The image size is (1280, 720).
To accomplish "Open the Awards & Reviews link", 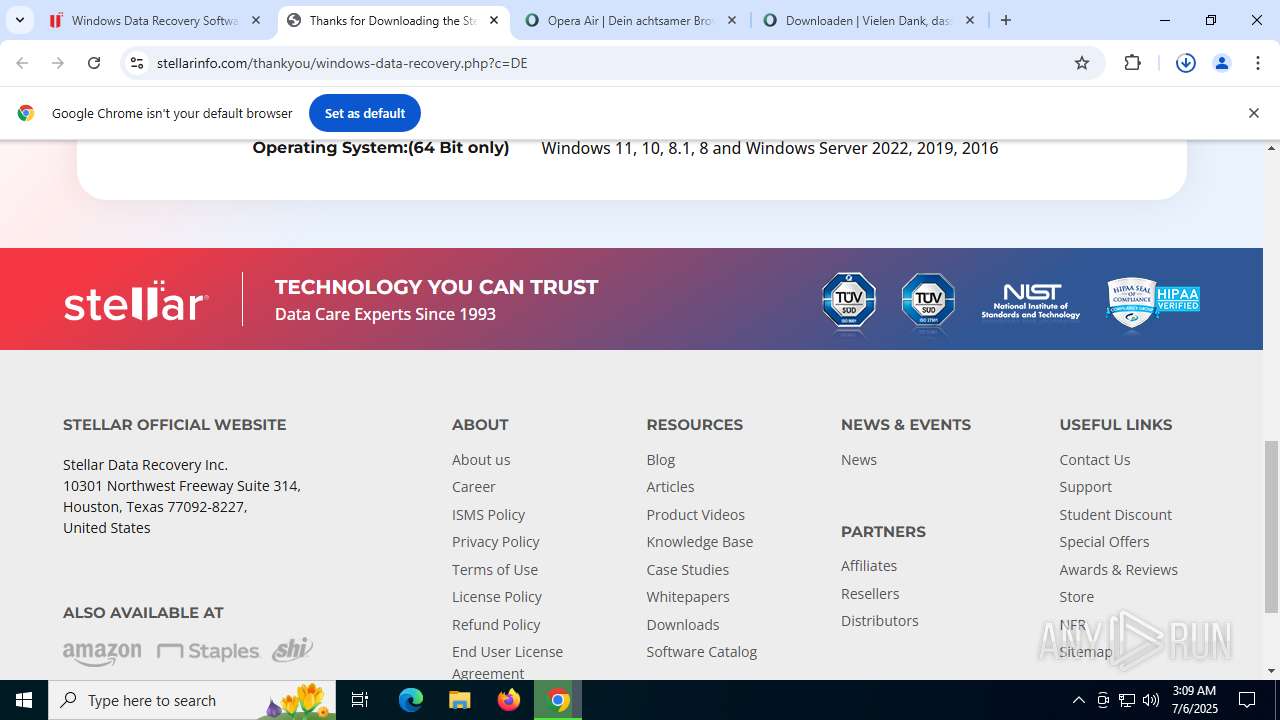I will tap(1119, 569).
